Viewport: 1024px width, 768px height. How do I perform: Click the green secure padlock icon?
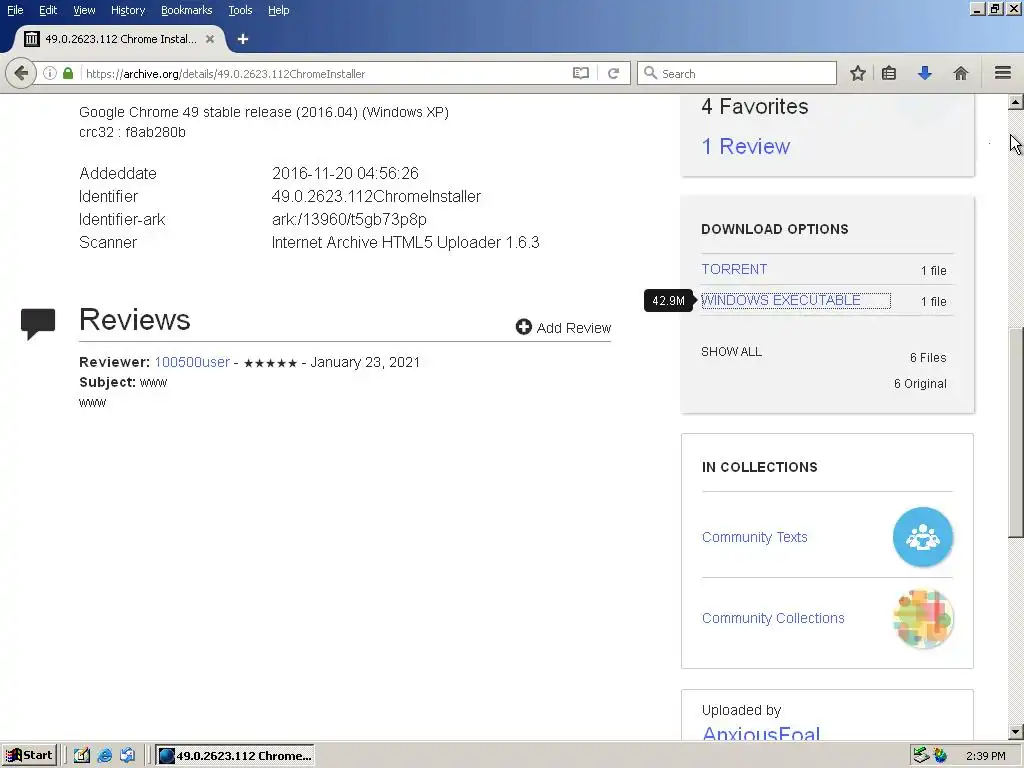[x=68, y=73]
